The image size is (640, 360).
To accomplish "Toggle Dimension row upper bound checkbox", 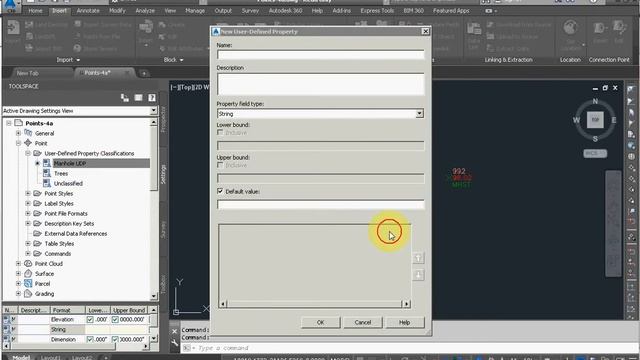I will 115,339.
